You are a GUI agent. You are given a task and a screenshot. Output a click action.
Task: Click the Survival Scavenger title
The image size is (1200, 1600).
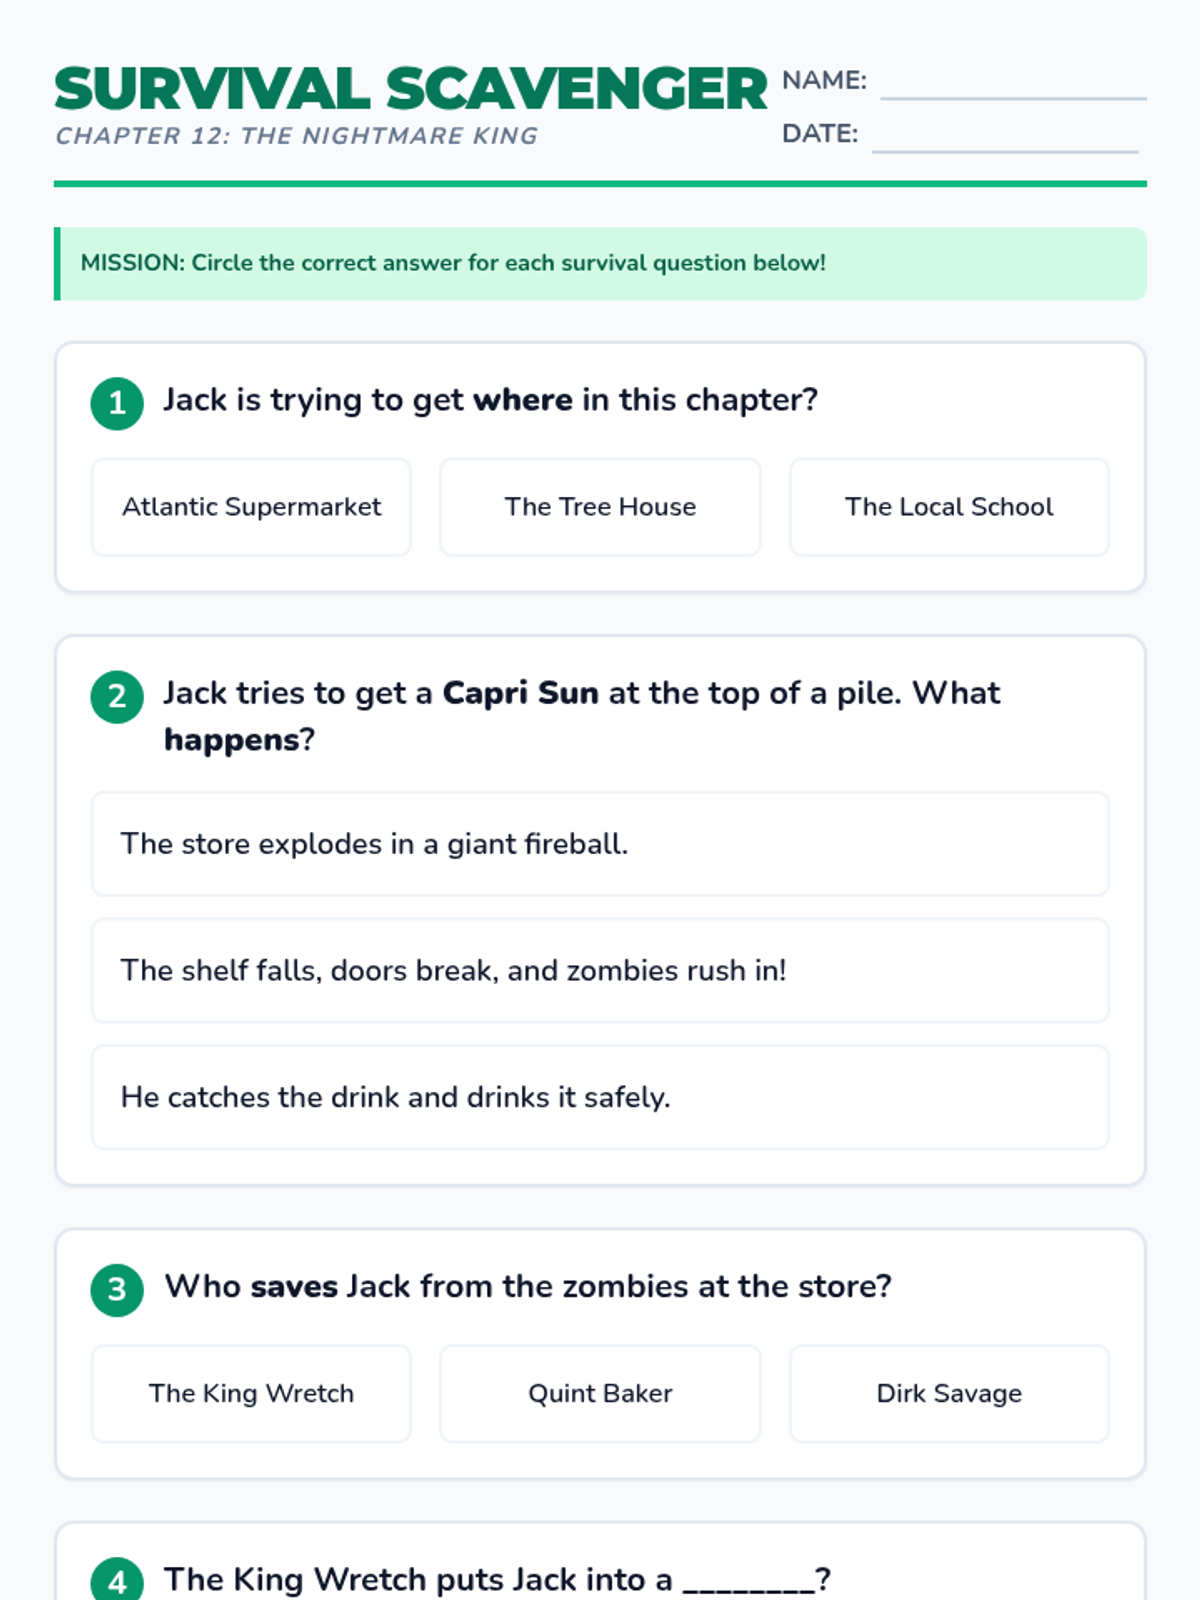(x=411, y=89)
